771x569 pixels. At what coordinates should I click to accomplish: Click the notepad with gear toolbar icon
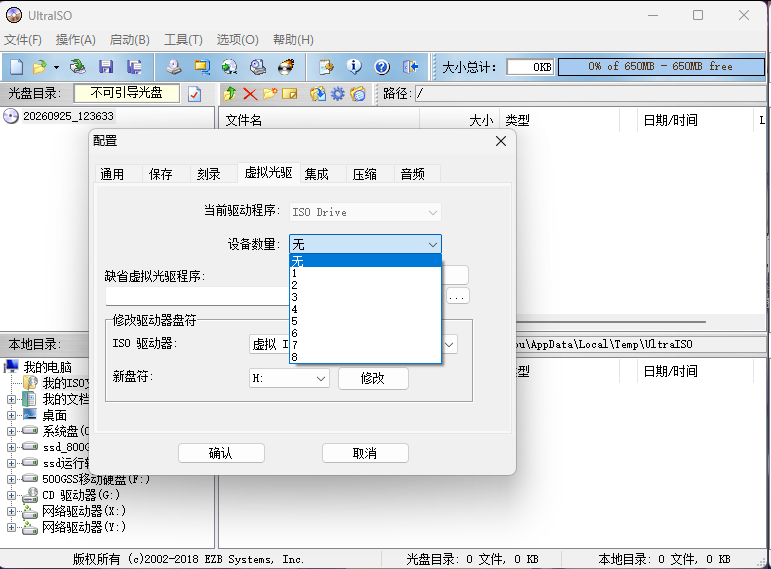pyautogui.click(x=326, y=66)
